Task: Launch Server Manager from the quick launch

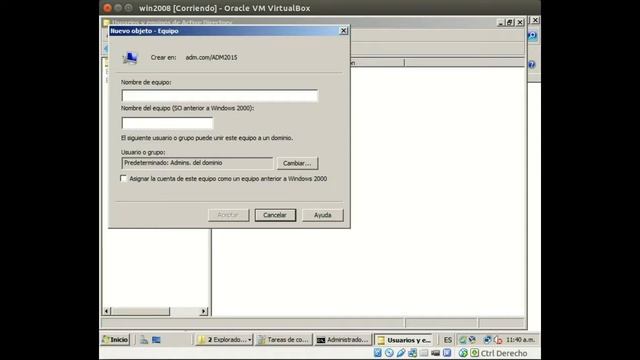Action: 144,340
